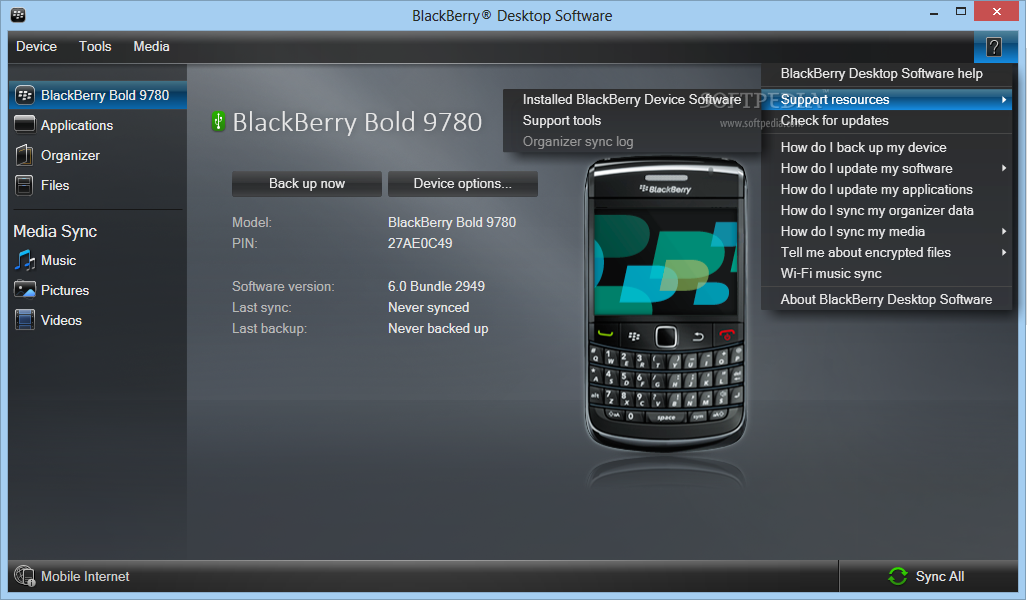Open the Media menu
Image resolution: width=1027 pixels, height=600 pixels.
tap(151, 47)
